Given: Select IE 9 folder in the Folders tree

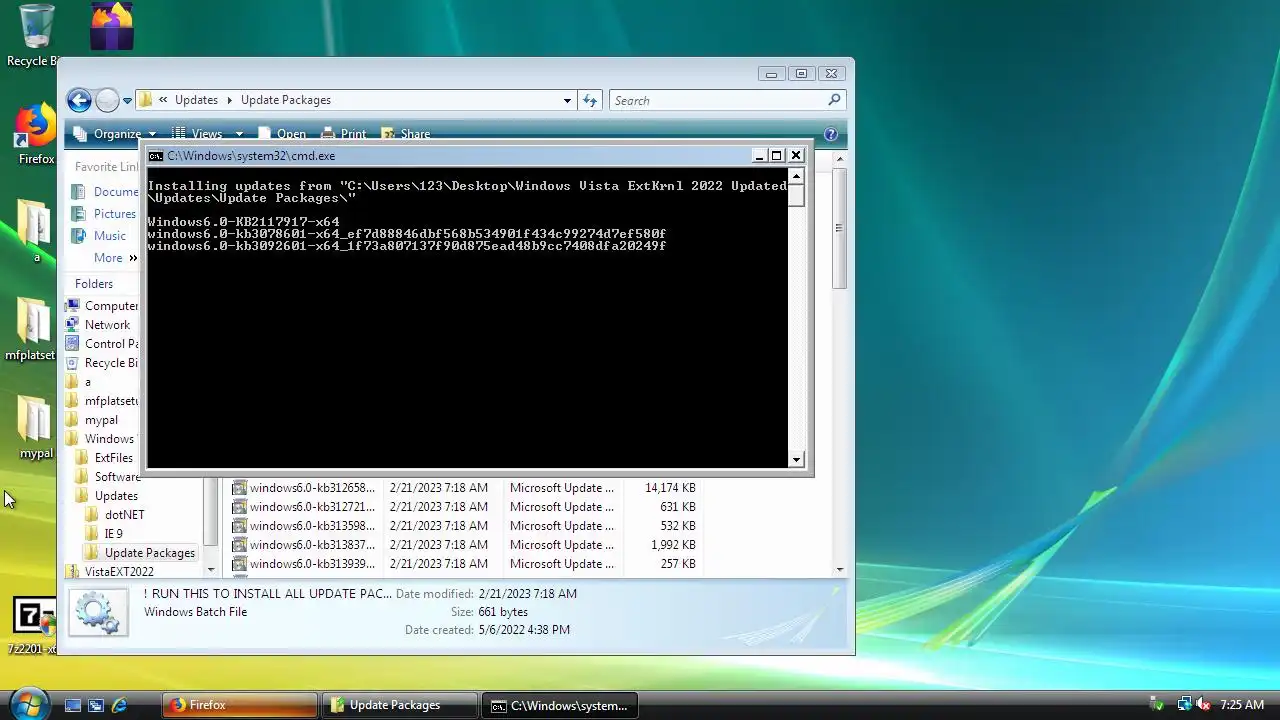Looking at the screenshot, I should click(104, 534).
